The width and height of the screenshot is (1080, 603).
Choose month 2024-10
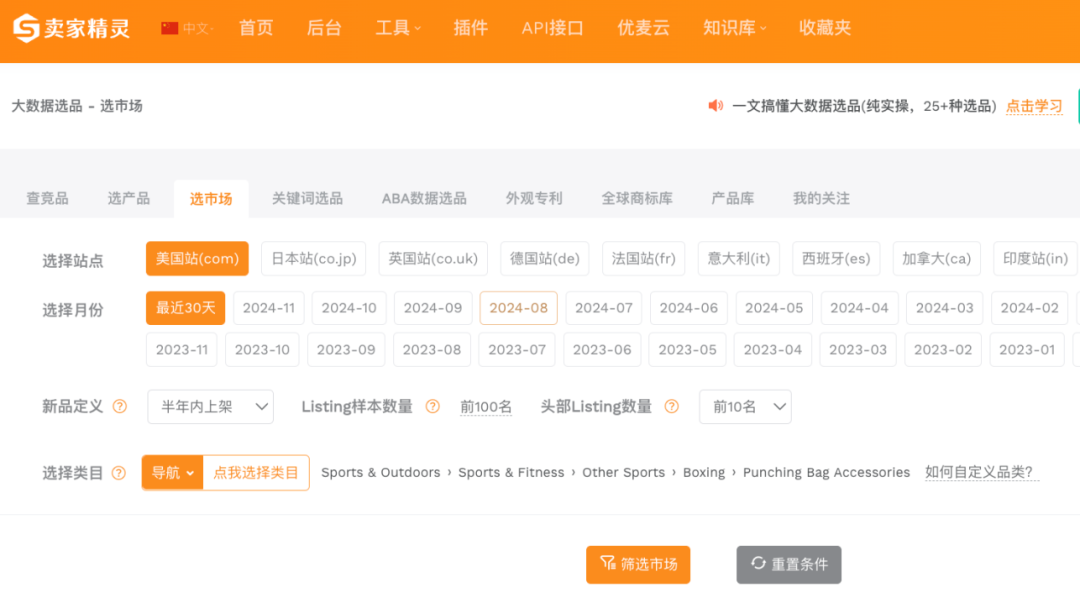349,308
